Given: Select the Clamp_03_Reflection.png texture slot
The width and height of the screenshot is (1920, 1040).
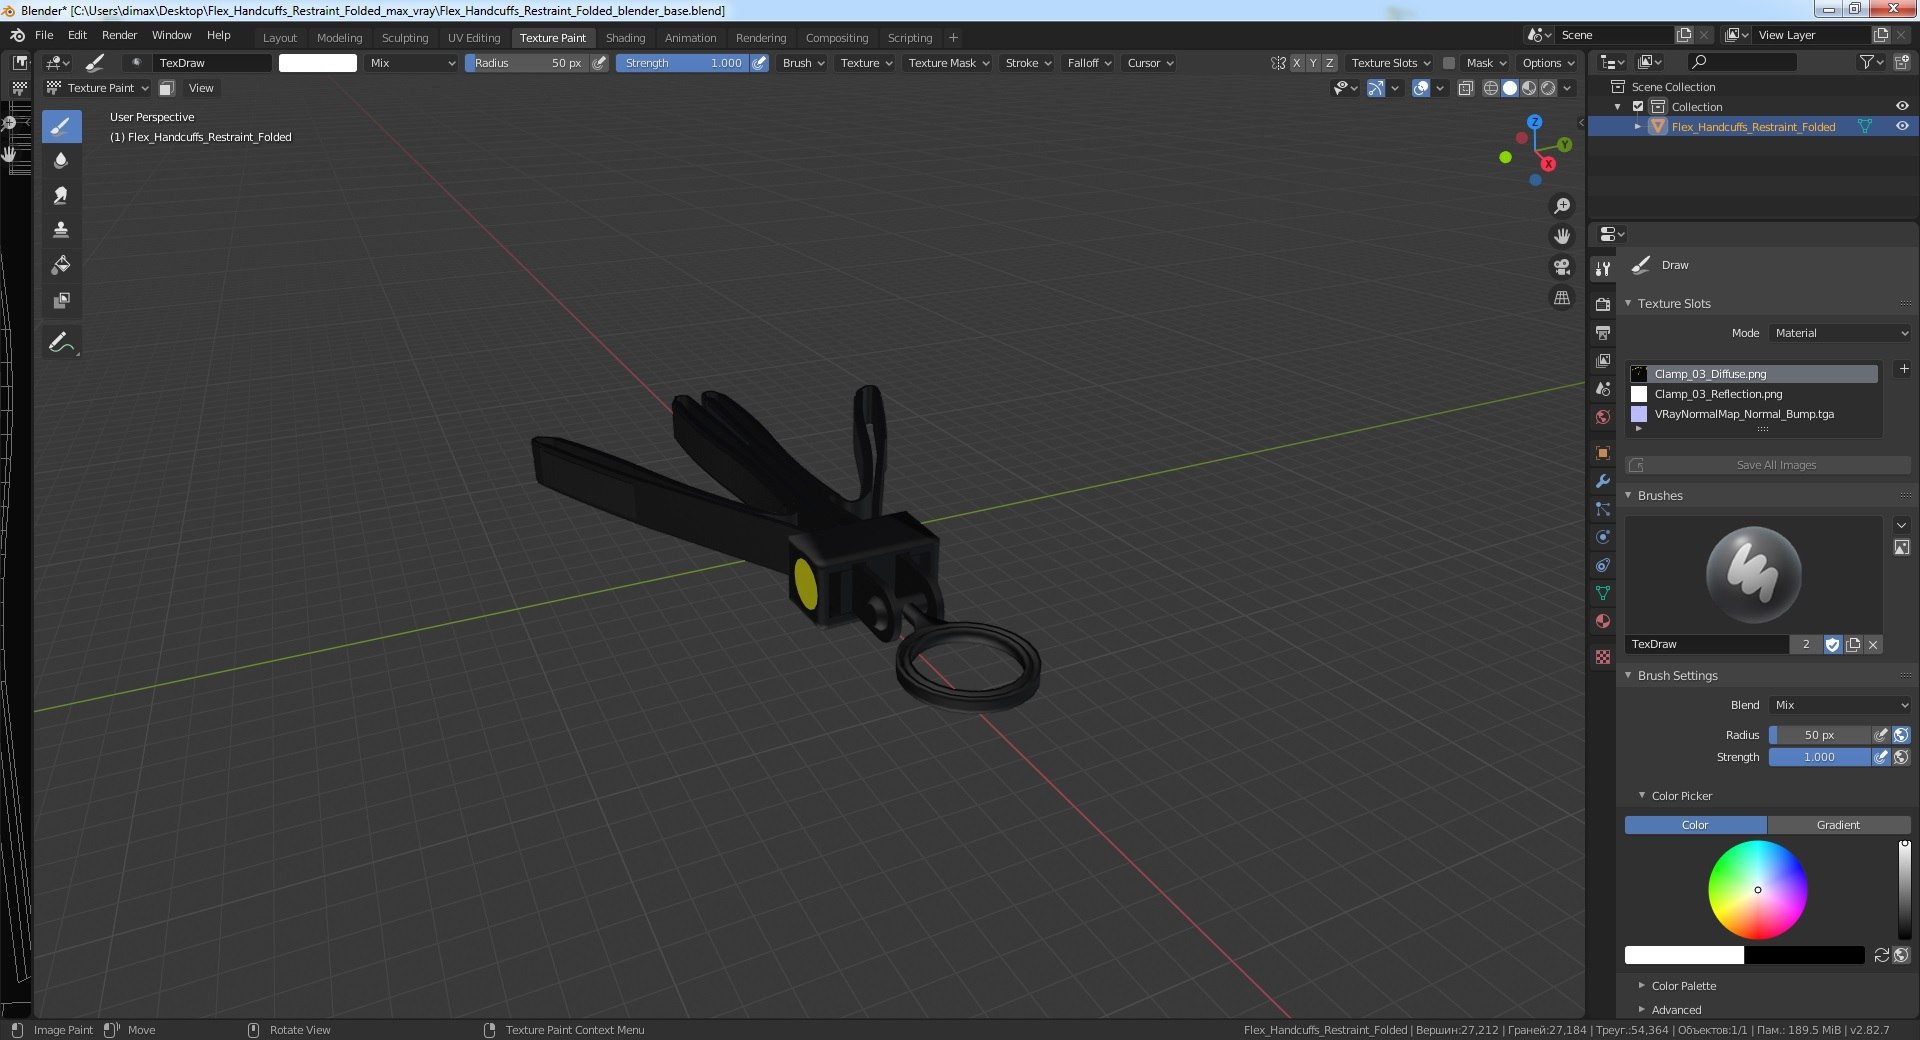Looking at the screenshot, I should (1753, 394).
